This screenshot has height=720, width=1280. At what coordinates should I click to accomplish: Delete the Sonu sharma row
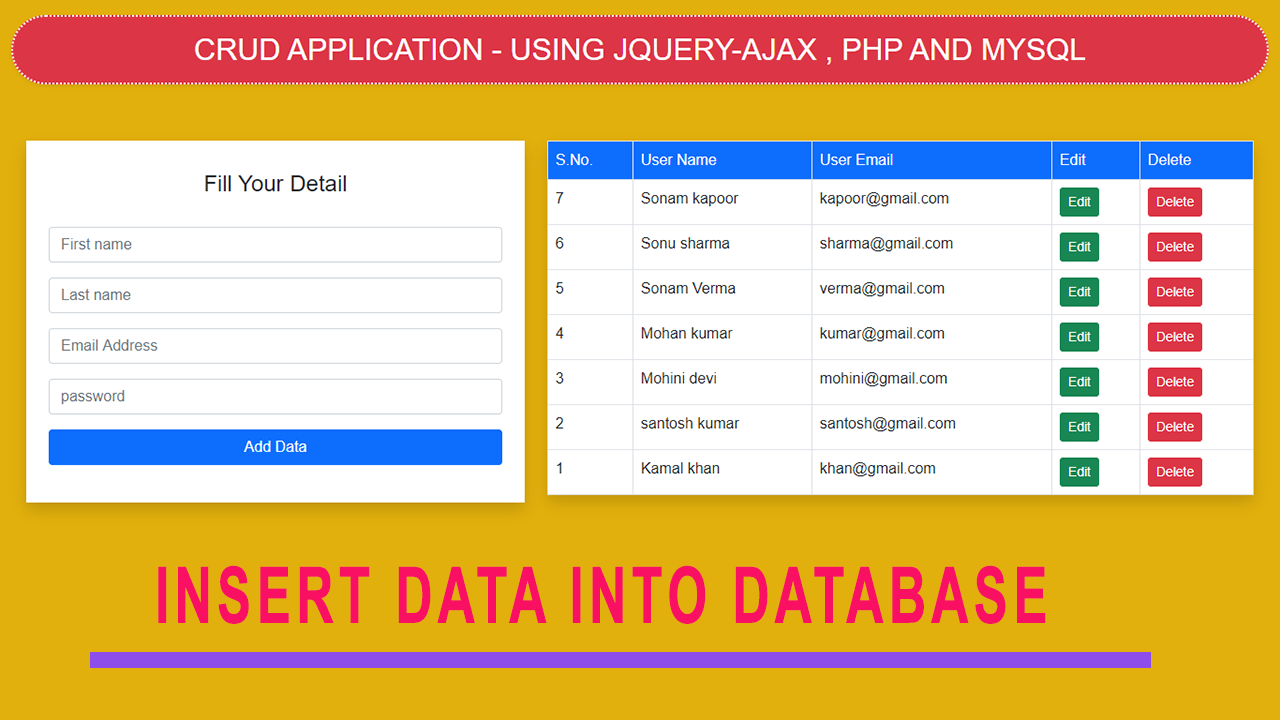click(x=1175, y=247)
